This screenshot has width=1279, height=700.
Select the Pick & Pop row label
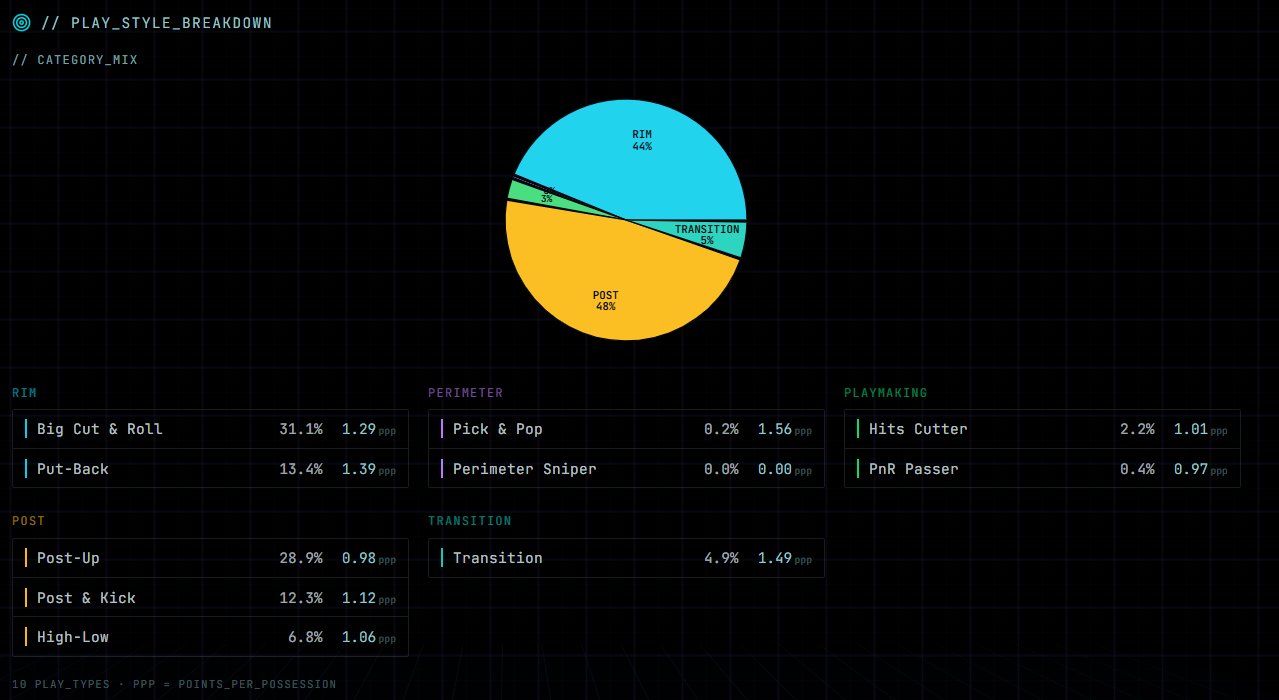coord(497,429)
